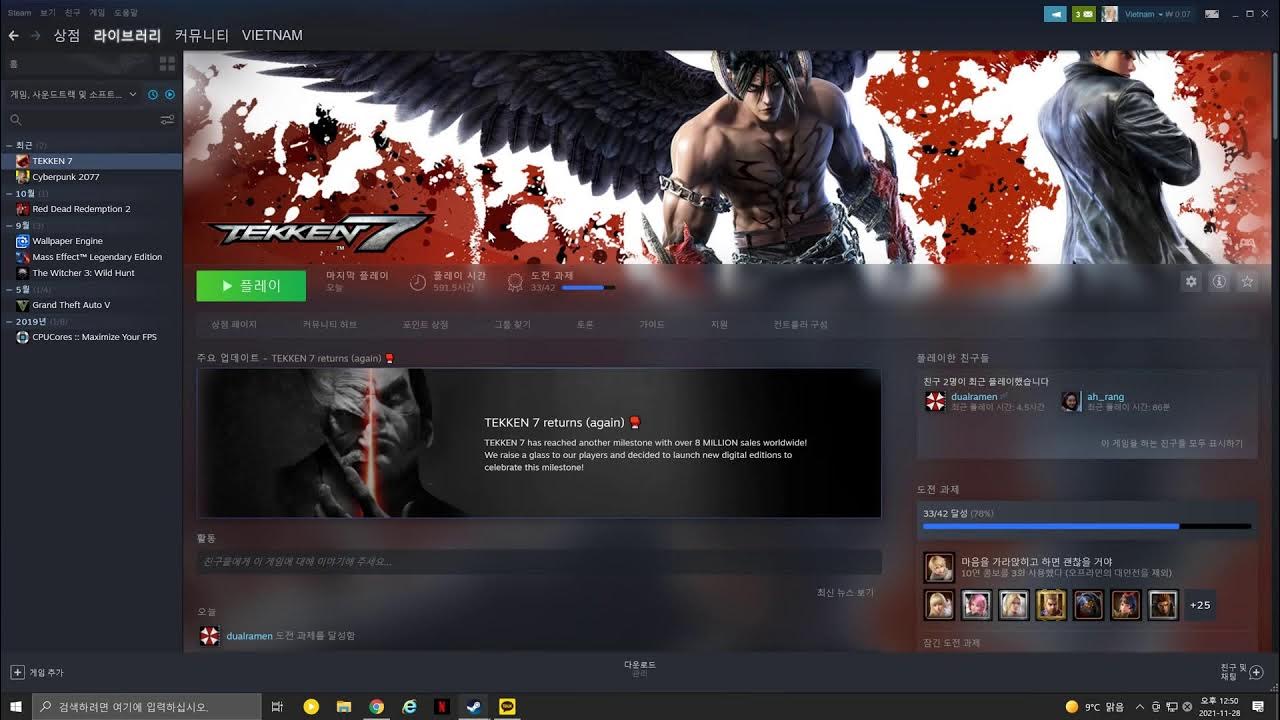1280x720 pixels.
Task: Click '이 게임을 하는 친구를 모두 표시하기'
Action: pos(1172,443)
